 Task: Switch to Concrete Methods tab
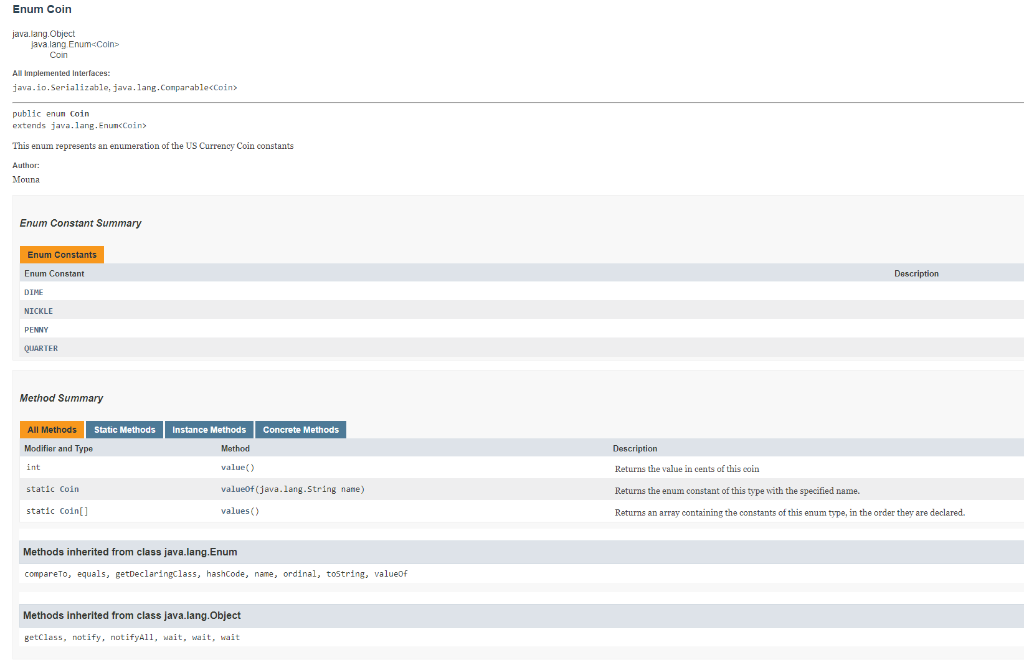click(x=301, y=430)
